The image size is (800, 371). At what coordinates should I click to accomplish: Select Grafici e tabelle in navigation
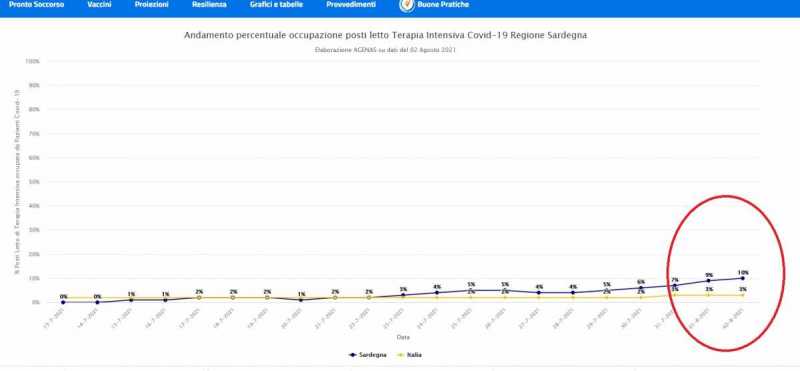pos(276,5)
